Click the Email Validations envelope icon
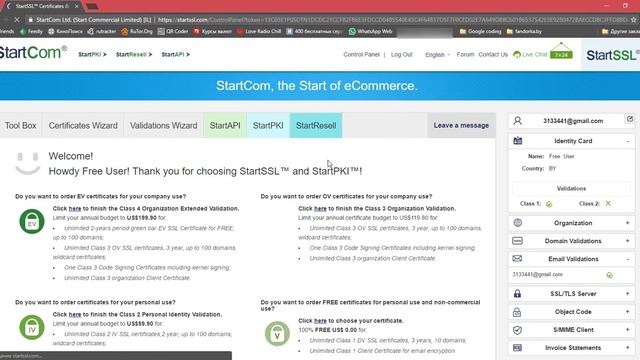Screen dimensions: 640x360 [517, 259]
